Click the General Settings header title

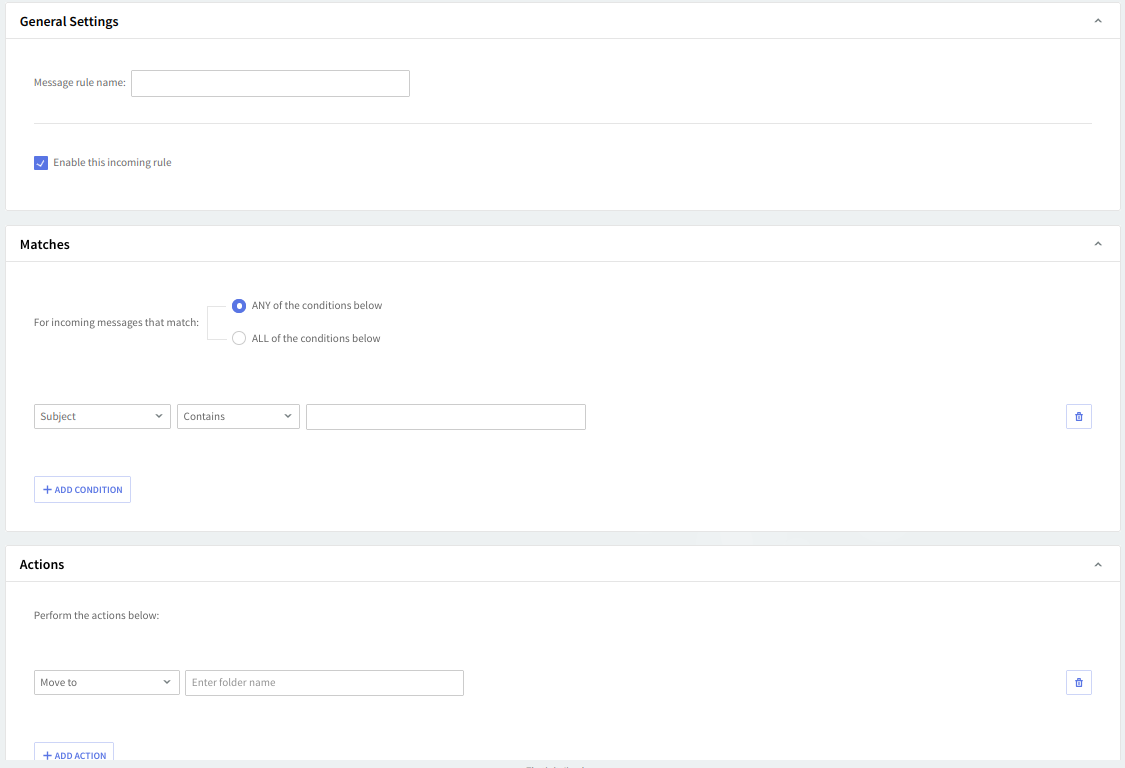coord(69,21)
